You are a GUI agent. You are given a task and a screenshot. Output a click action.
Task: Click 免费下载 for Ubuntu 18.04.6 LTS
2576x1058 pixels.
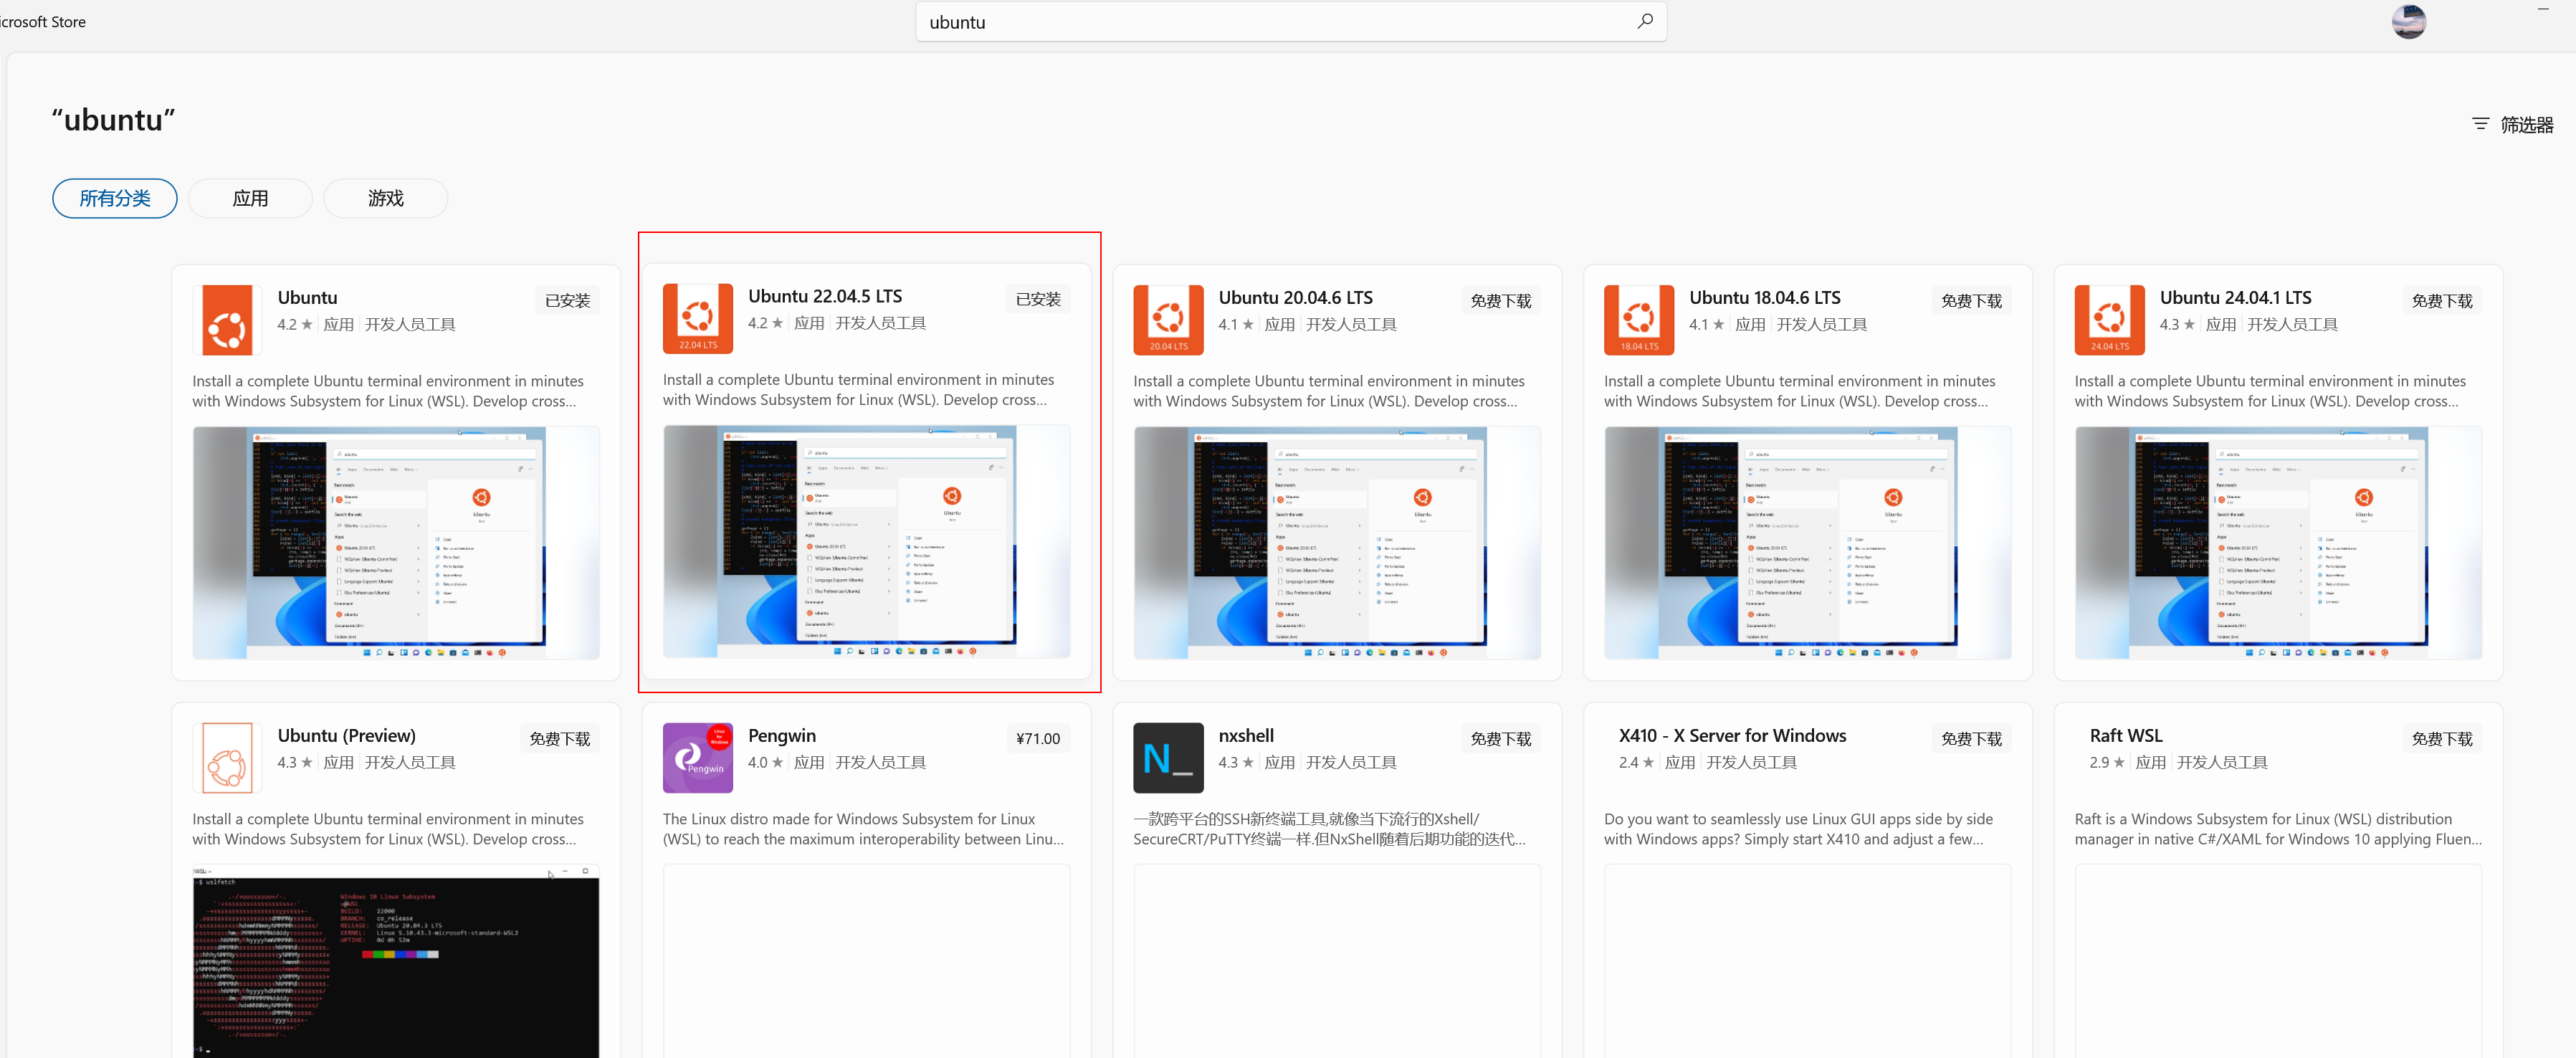[x=1971, y=300]
